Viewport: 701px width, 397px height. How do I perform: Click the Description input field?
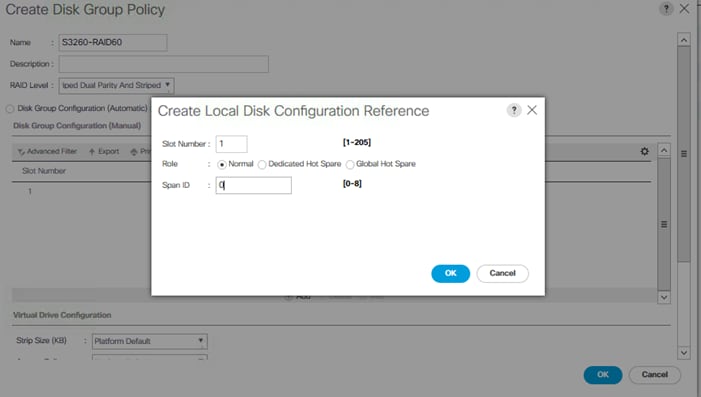click(x=164, y=64)
